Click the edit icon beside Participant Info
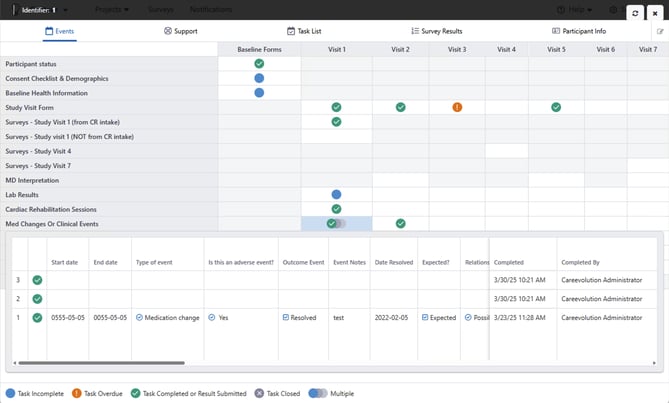 click(660, 31)
